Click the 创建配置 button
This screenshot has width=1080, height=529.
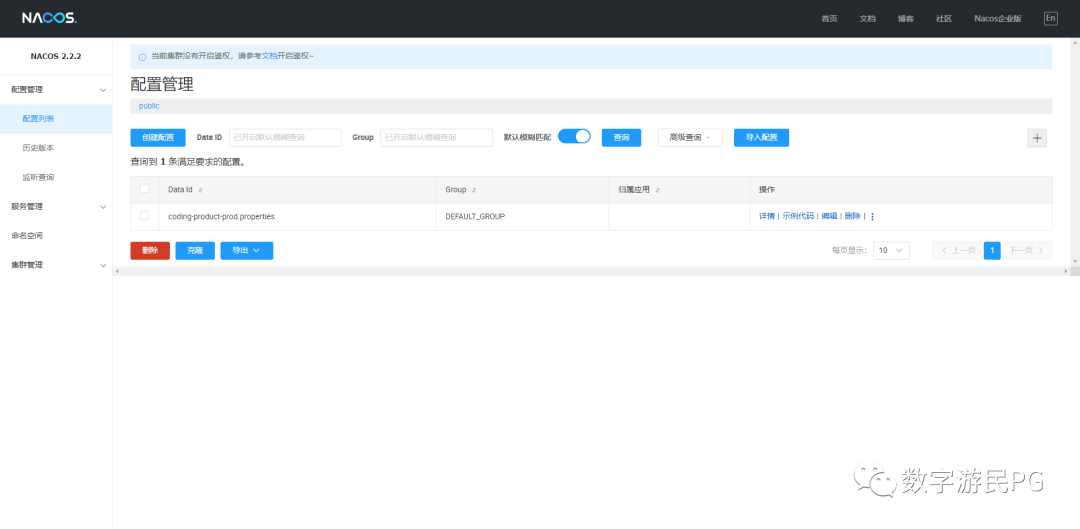[x=158, y=138]
